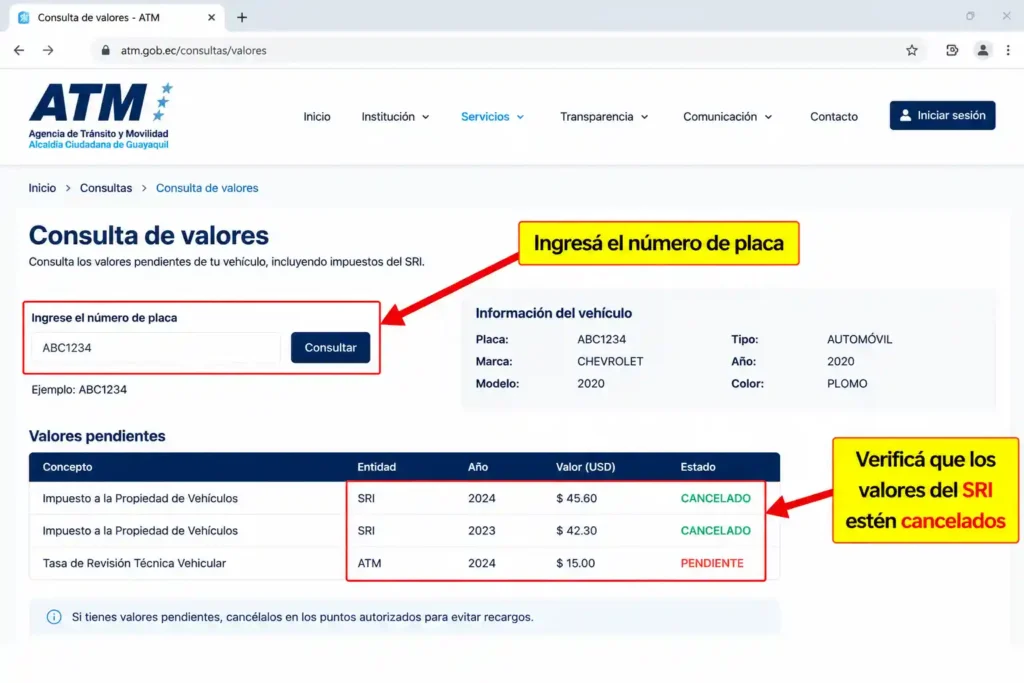1024x683 pixels.
Task: Go back with the browser back arrow
Action: click(19, 50)
